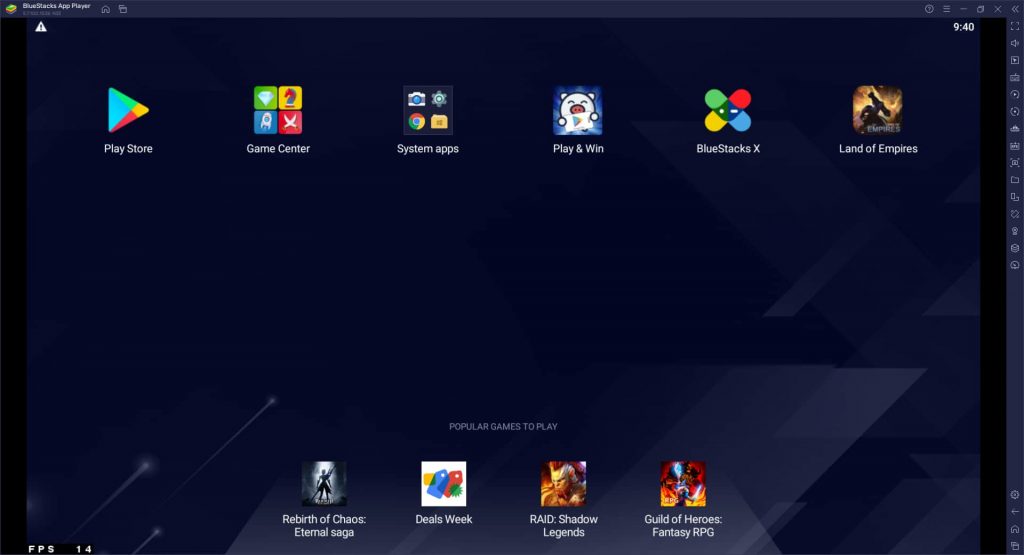Open the game controls keyboard icon
The height and width of the screenshot is (555, 1024).
[1015, 77]
